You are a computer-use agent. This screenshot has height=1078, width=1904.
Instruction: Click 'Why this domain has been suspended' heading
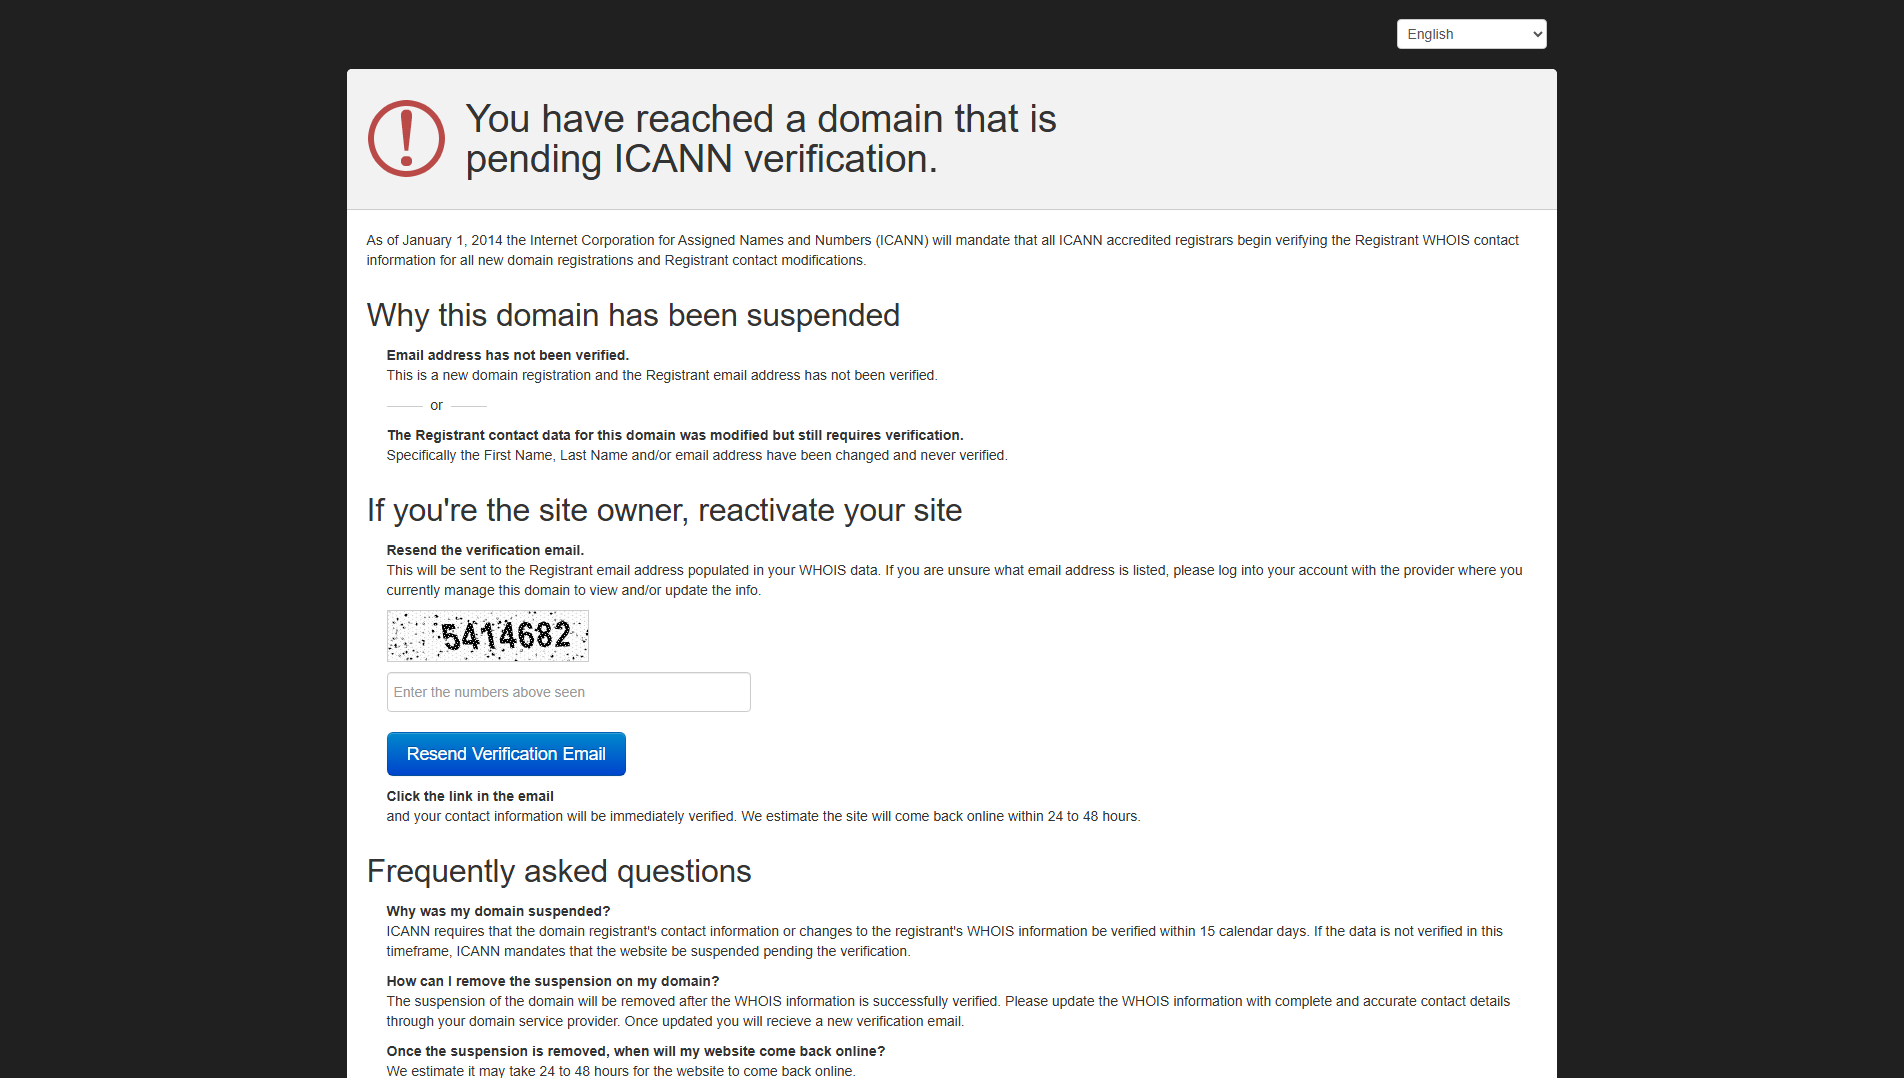pos(633,315)
